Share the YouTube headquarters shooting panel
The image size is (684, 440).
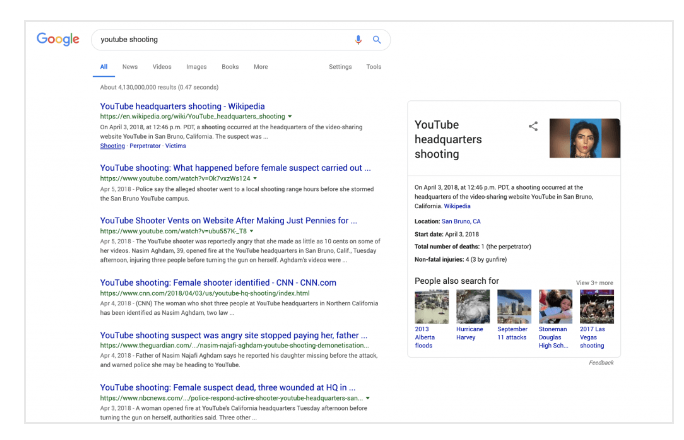(x=533, y=126)
